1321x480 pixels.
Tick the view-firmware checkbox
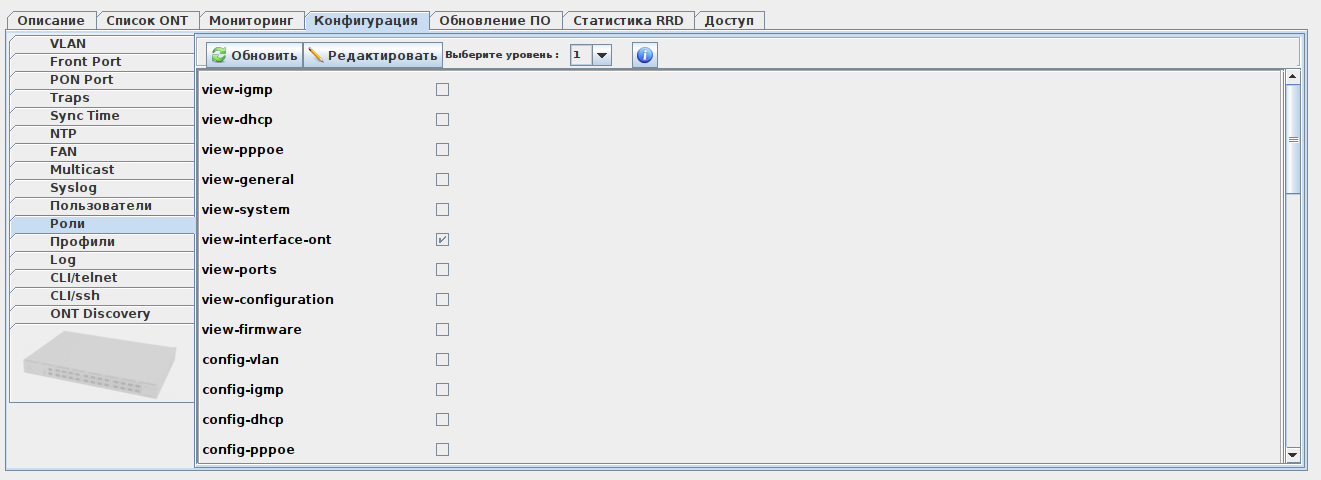tap(442, 330)
